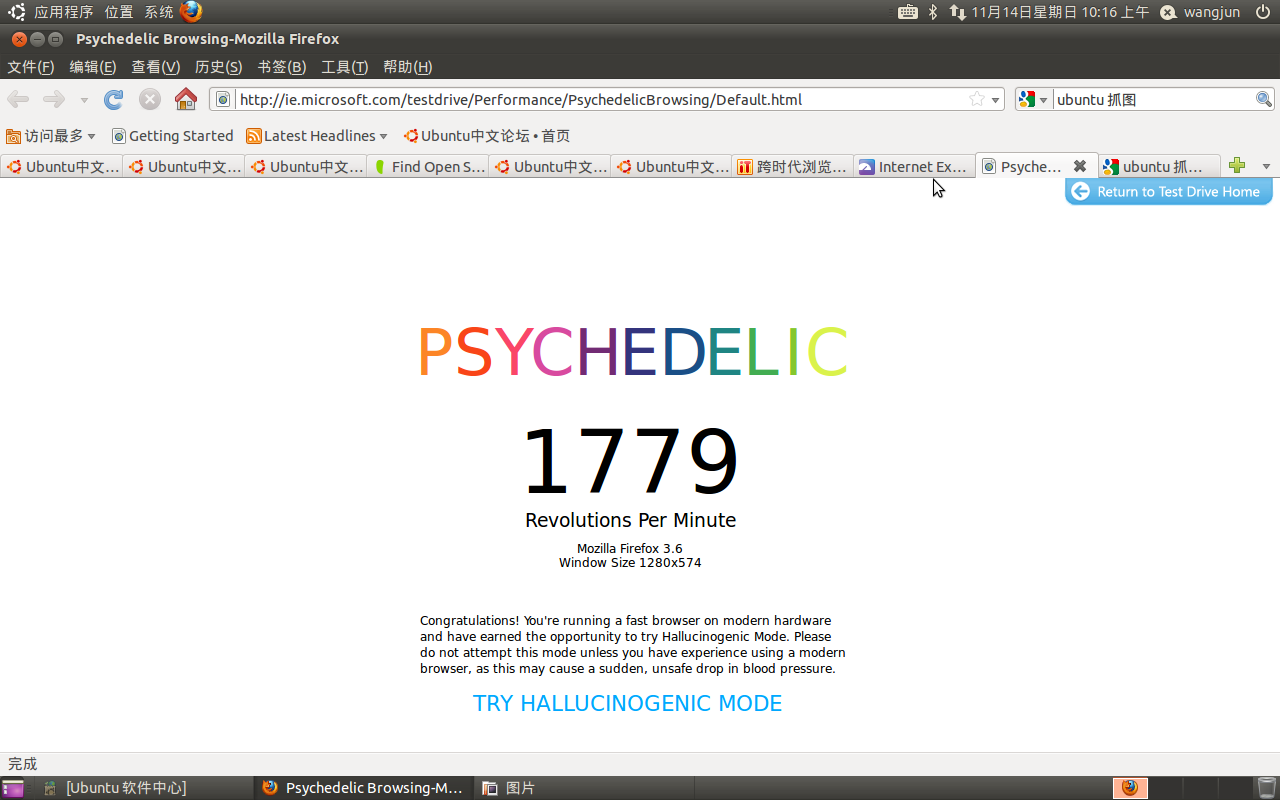Open the Ubuntu中文论坛 • 首页 bookmark
The height and width of the screenshot is (800, 1280).
pos(487,136)
